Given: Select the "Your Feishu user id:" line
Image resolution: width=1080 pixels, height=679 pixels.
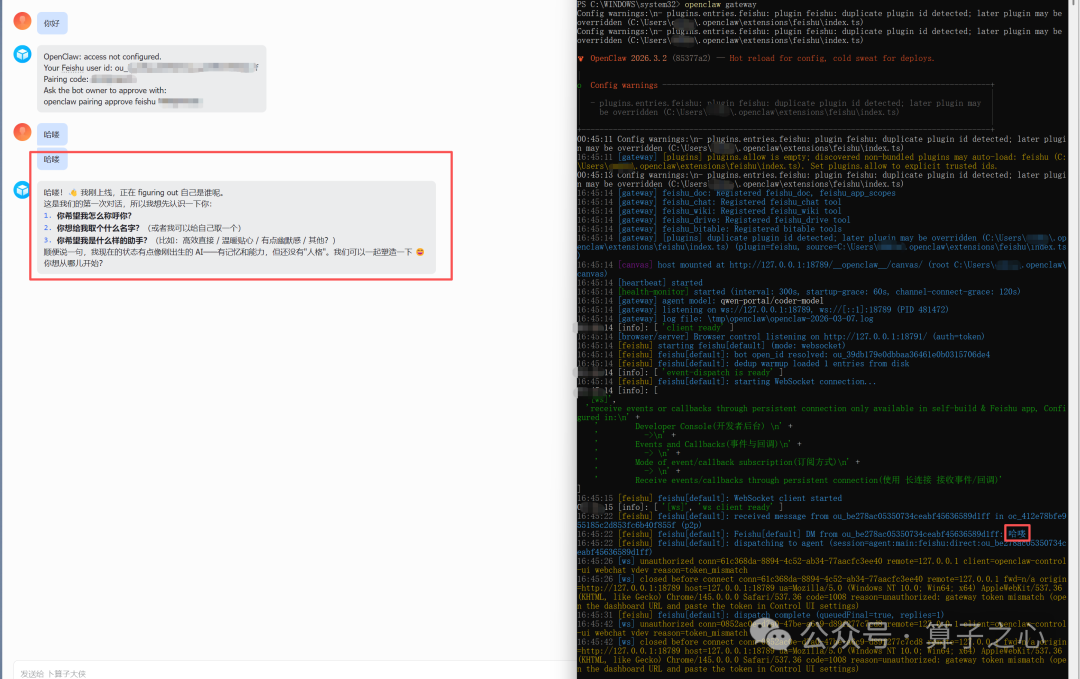Looking at the screenshot, I should [151, 68].
